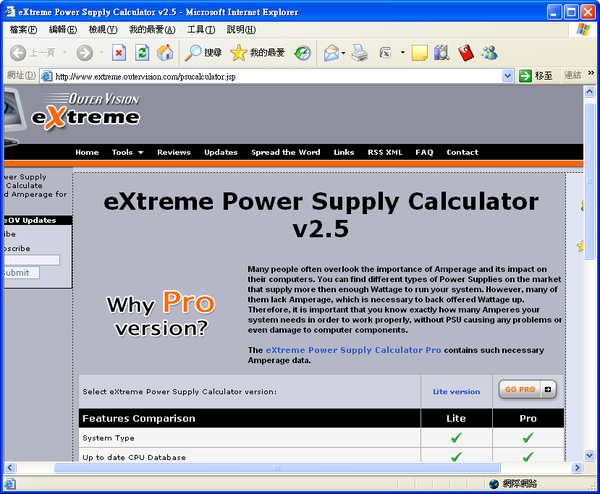Stop page loading with red X icon

coord(119,52)
